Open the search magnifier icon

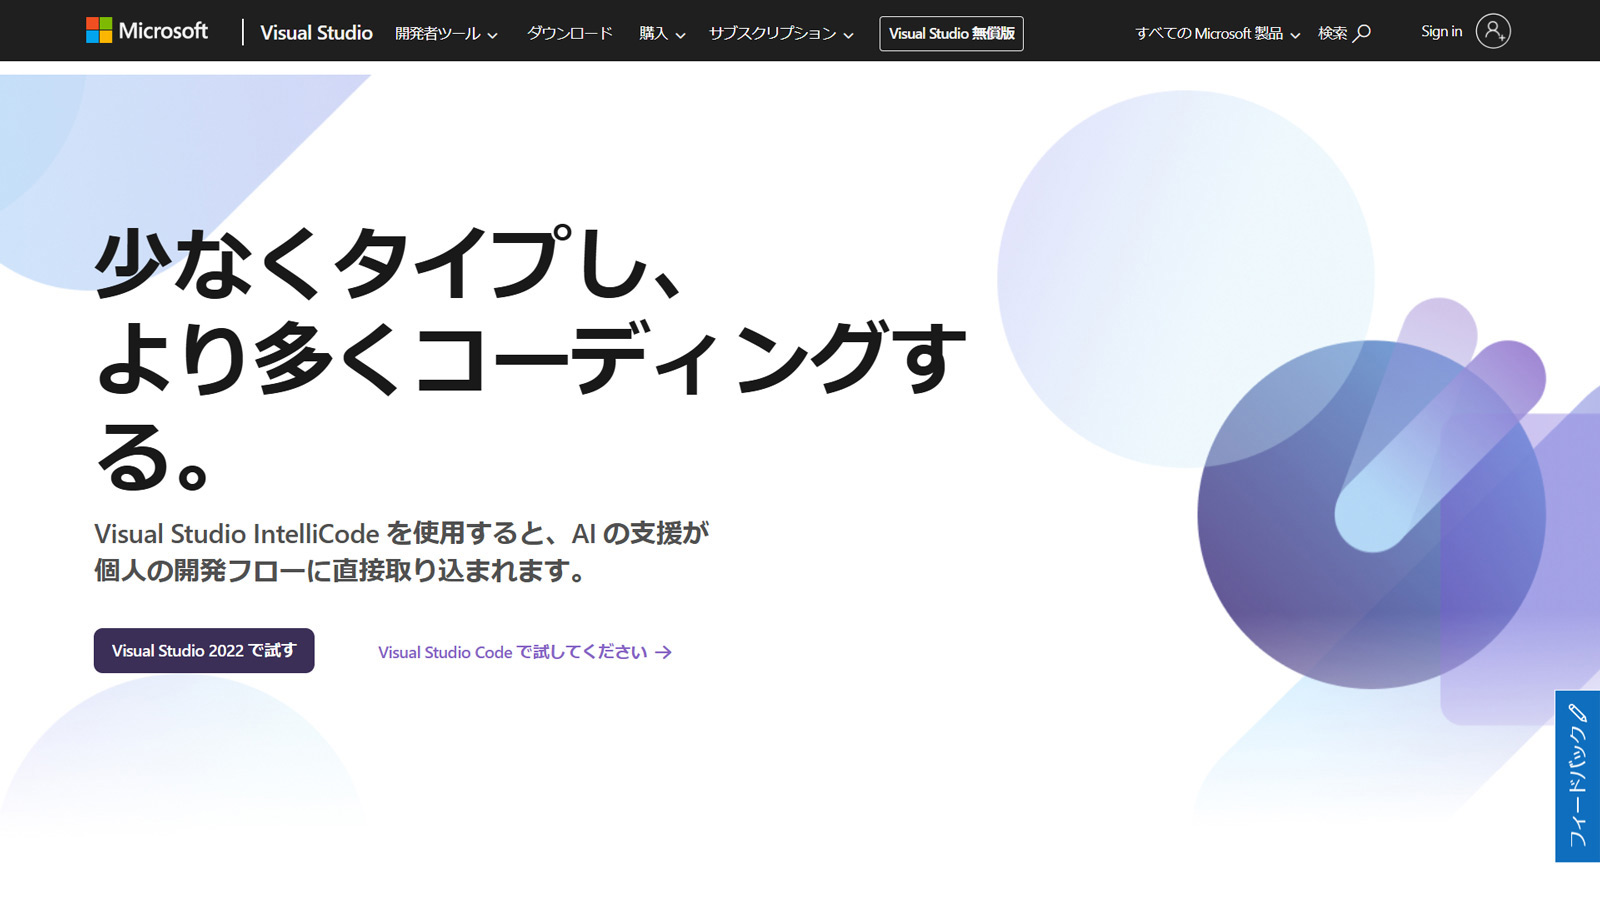[1362, 33]
